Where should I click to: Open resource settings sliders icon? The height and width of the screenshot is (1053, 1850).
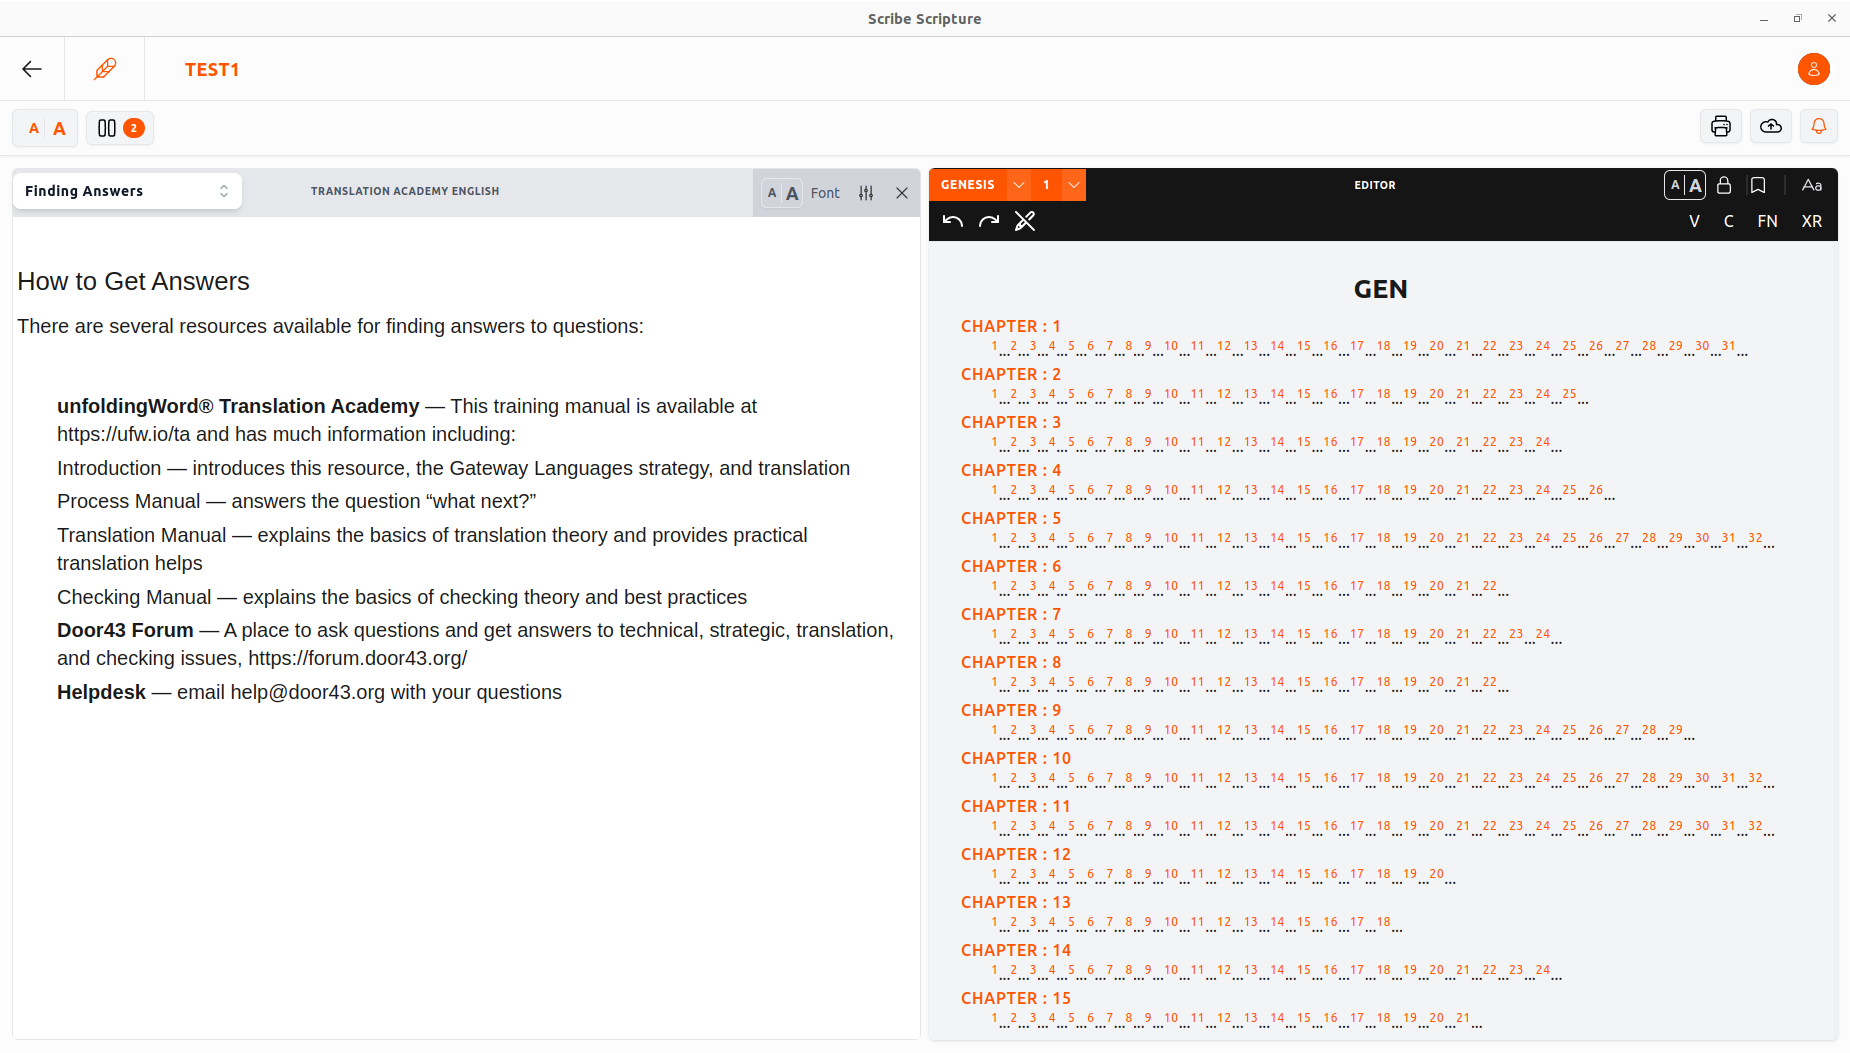(x=866, y=193)
